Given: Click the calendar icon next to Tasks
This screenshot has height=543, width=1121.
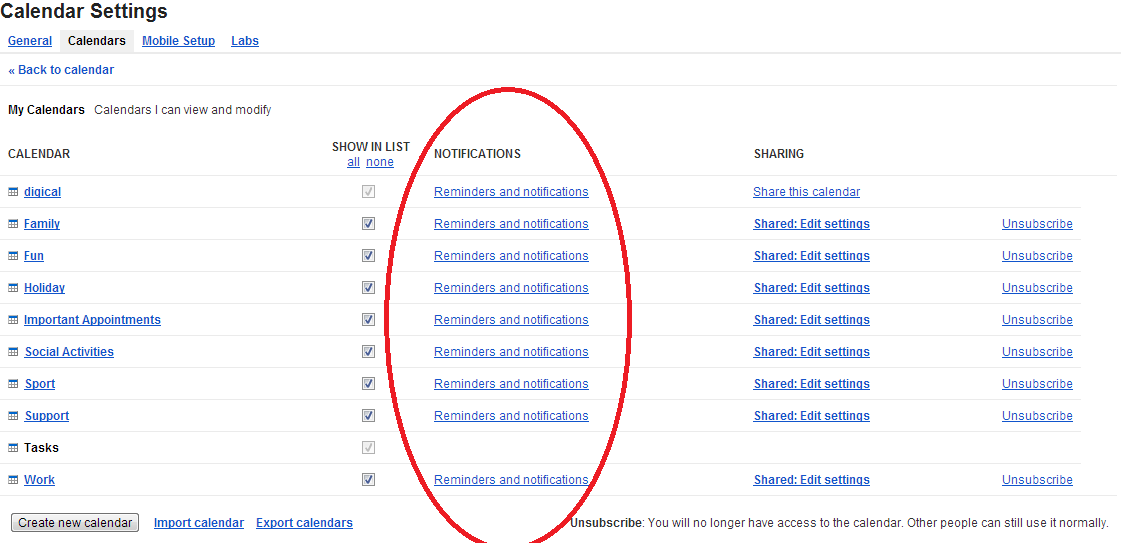Looking at the screenshot, I should point(13,448).
